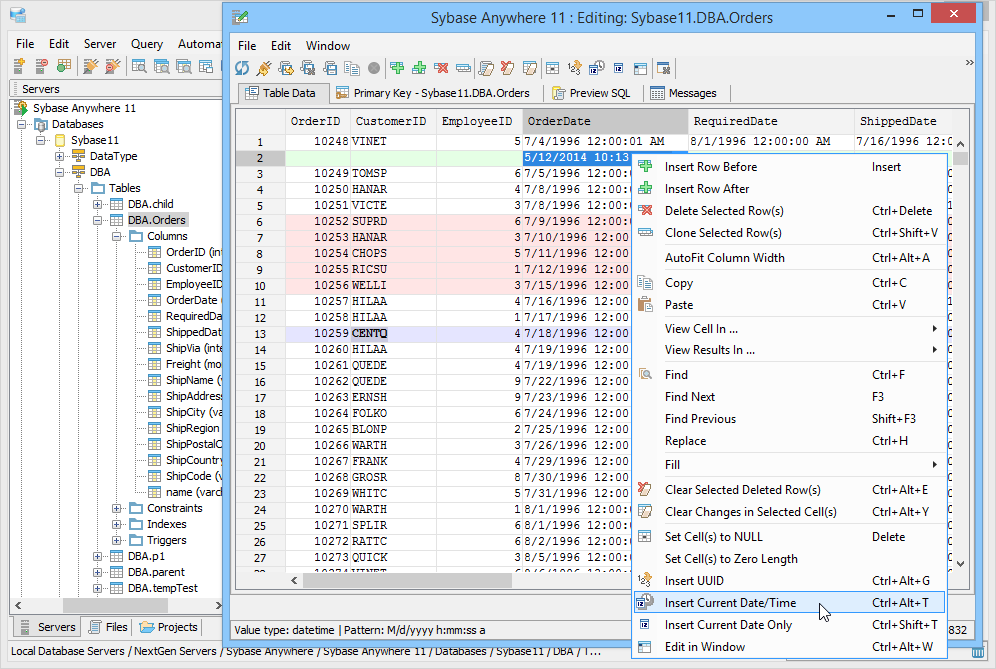This screenshot has width=996, height=669.
Task: Switch to the Files bottom tab
Action: pos(108,627)
